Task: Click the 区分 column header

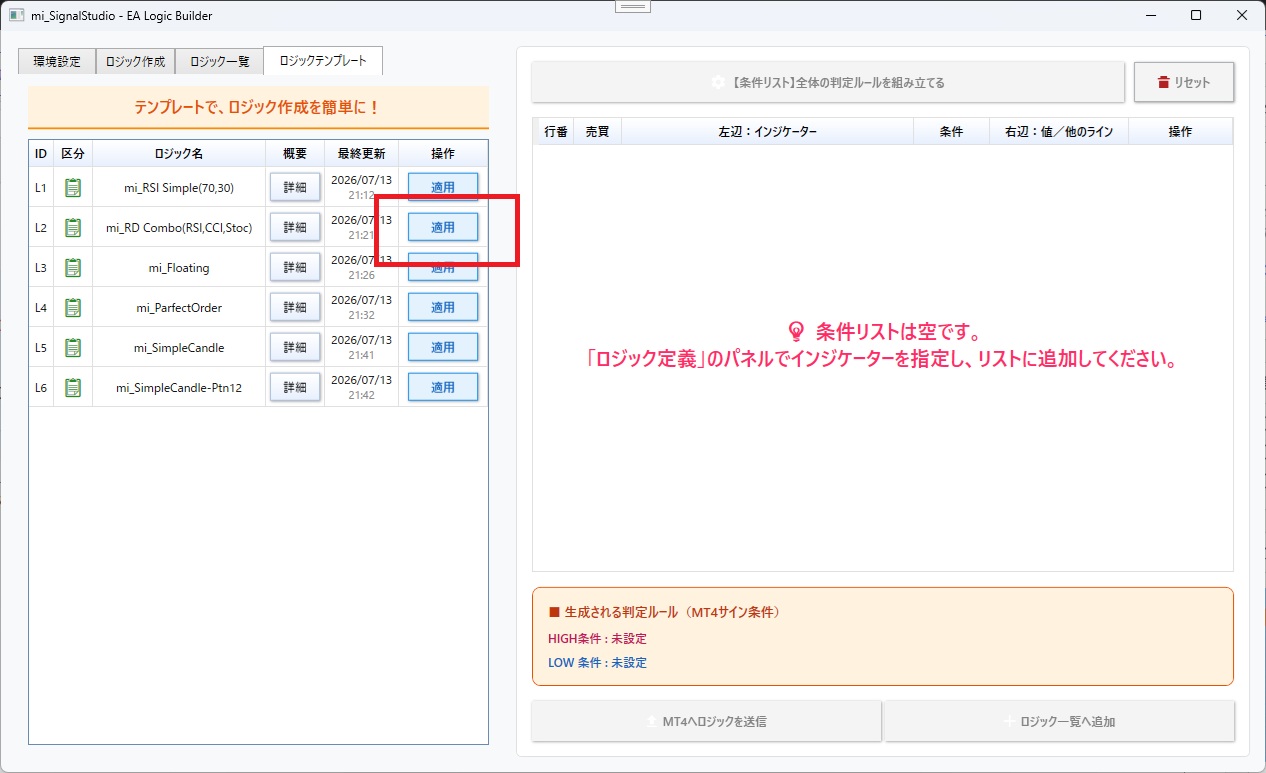Action: (x=73, y=153)
